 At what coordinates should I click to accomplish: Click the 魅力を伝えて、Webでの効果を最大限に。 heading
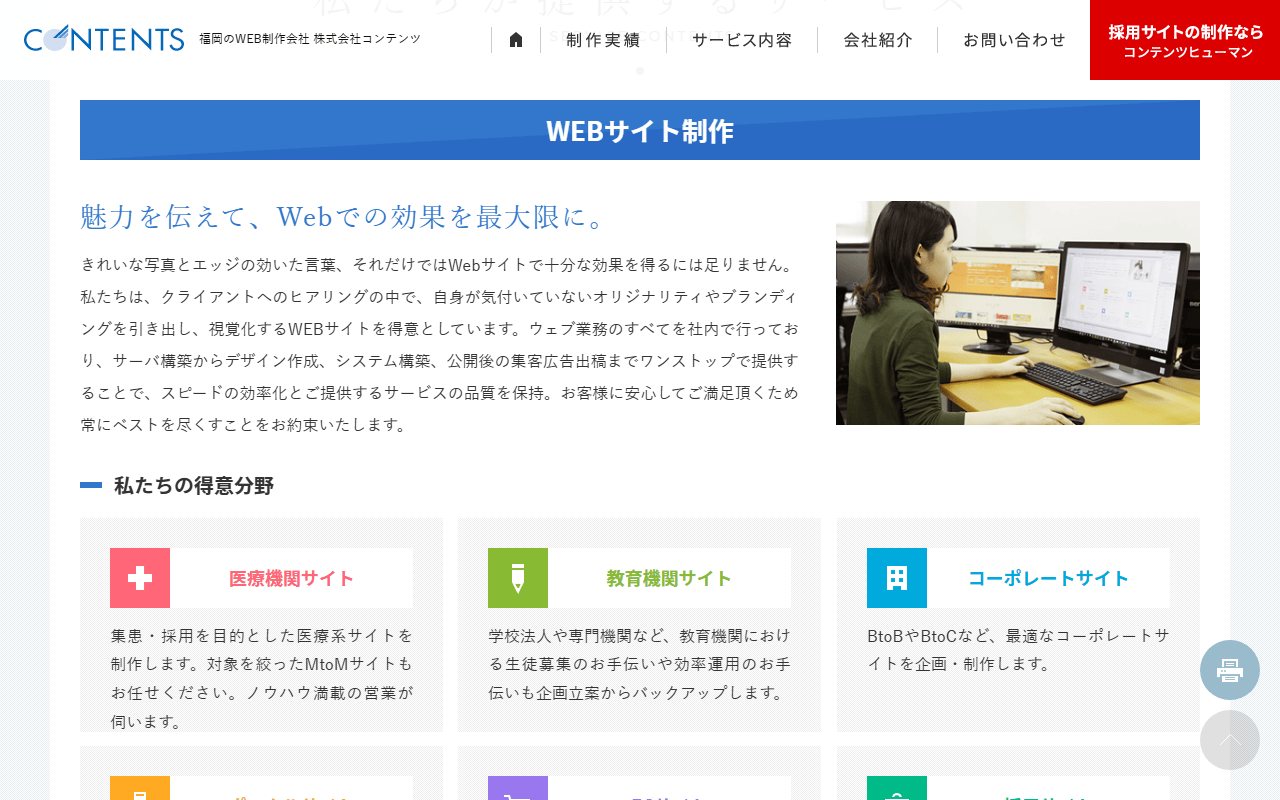[344, 216]
